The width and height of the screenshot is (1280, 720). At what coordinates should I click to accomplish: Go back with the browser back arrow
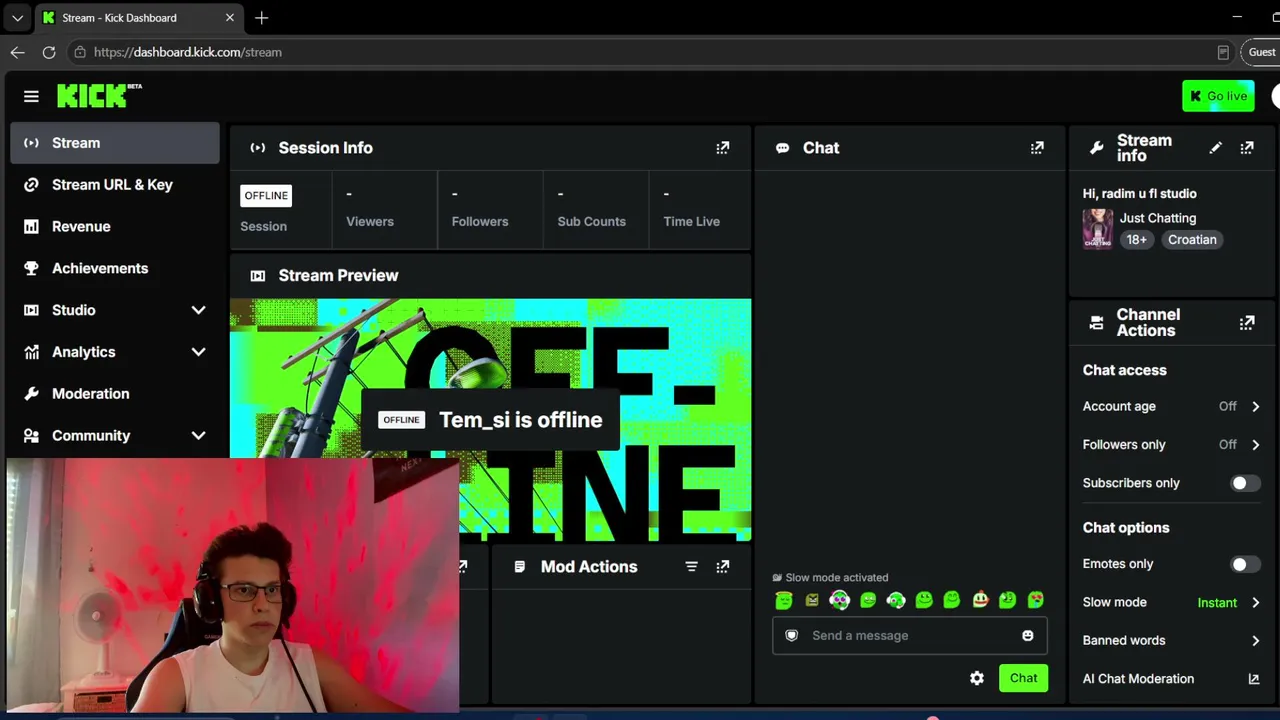point(18,52)
